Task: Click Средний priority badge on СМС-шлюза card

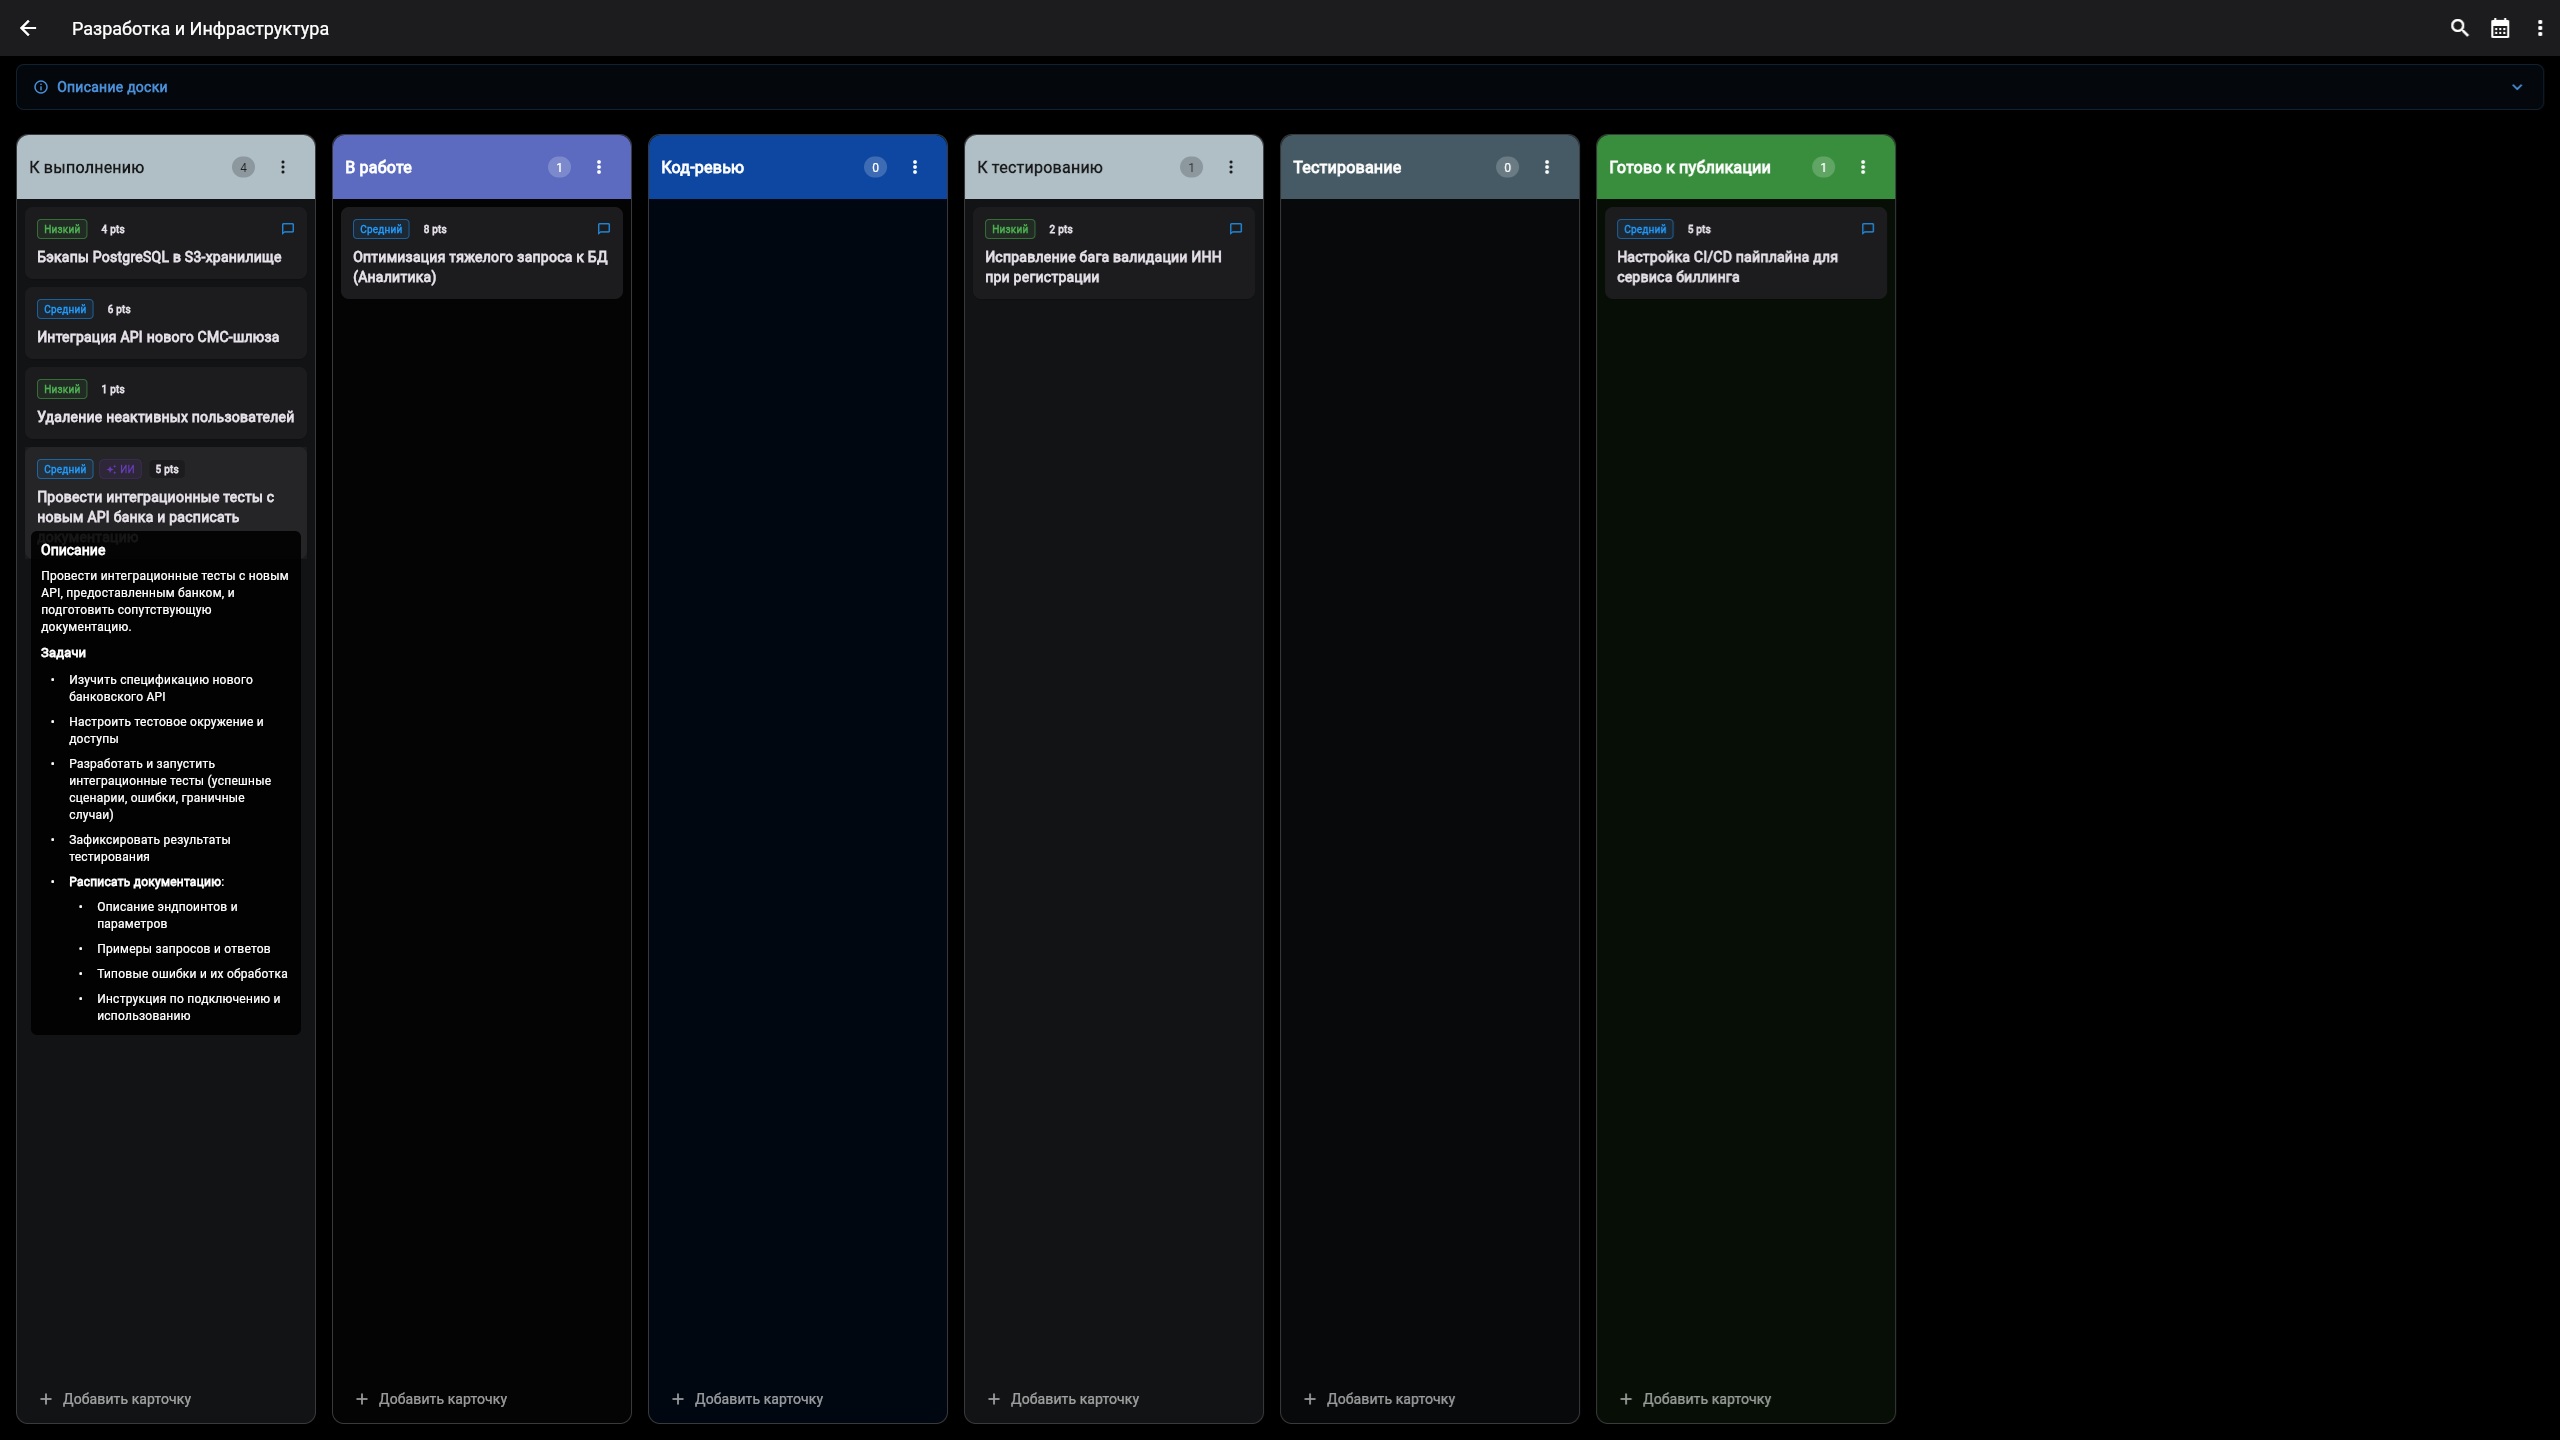Action: point(65,309)
